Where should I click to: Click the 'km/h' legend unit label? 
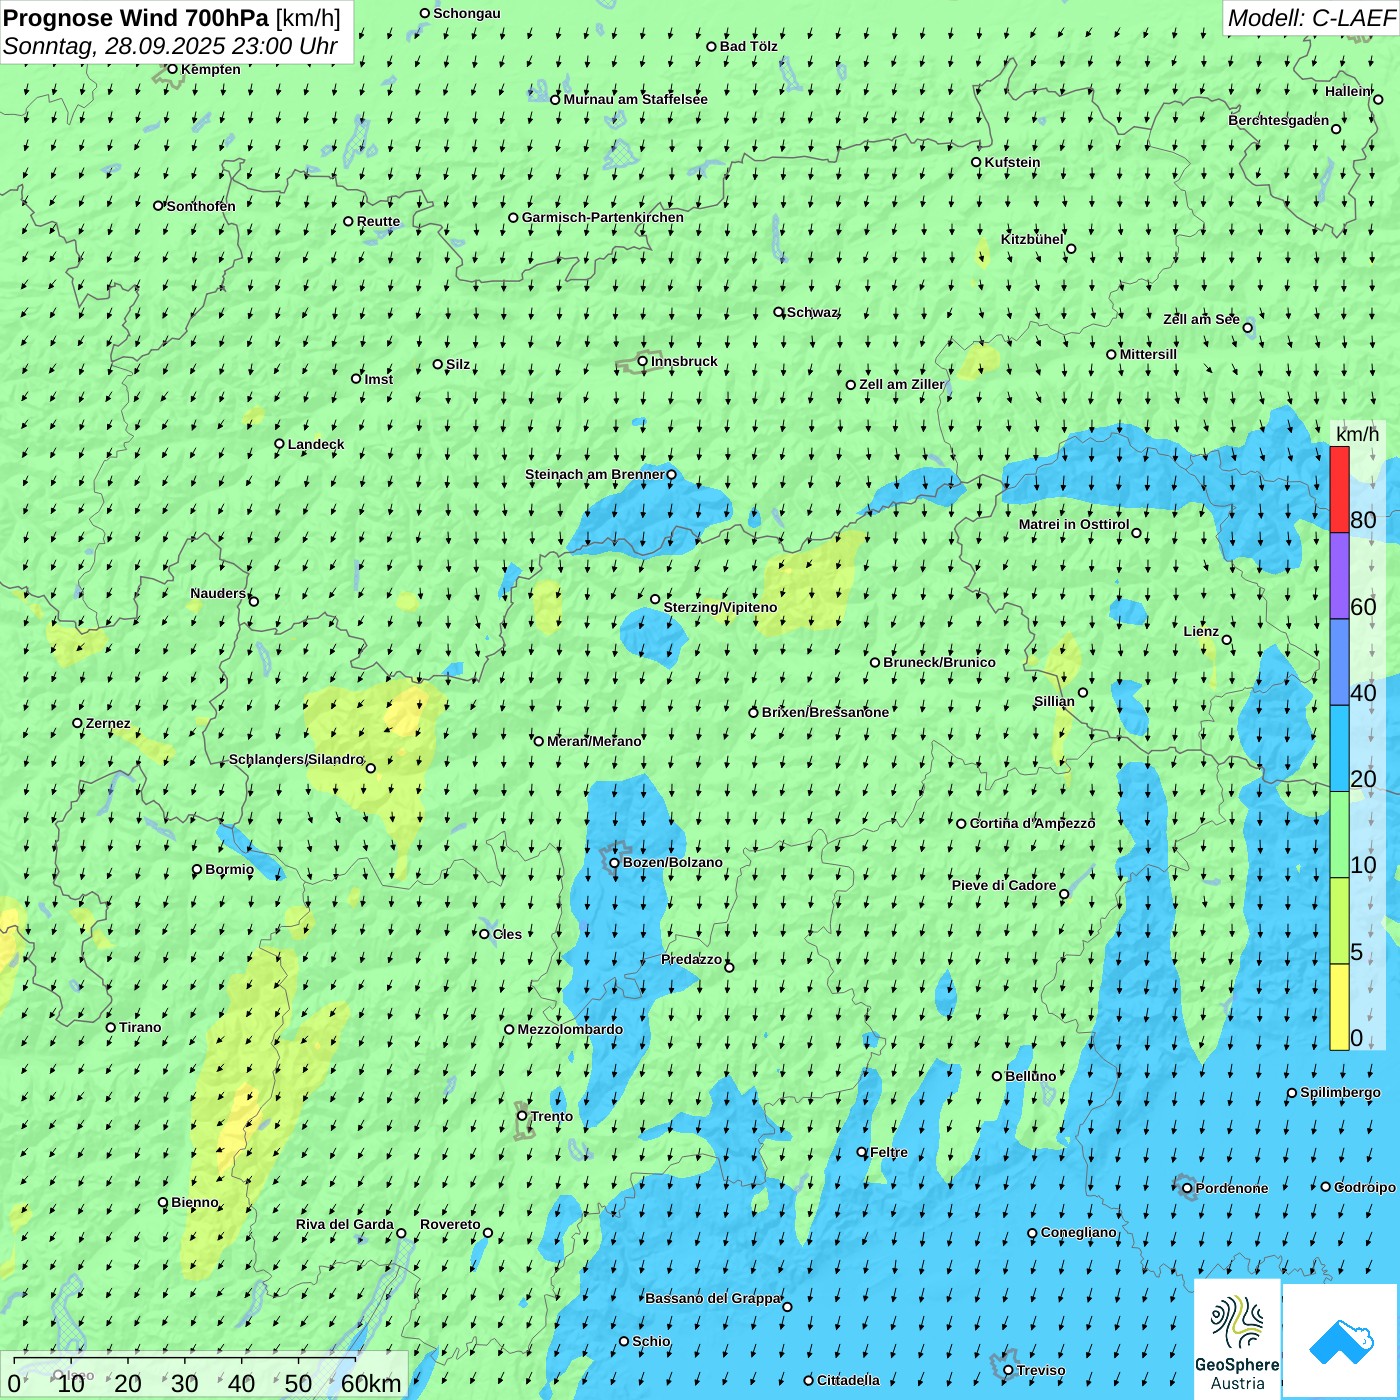point(1357,434)
